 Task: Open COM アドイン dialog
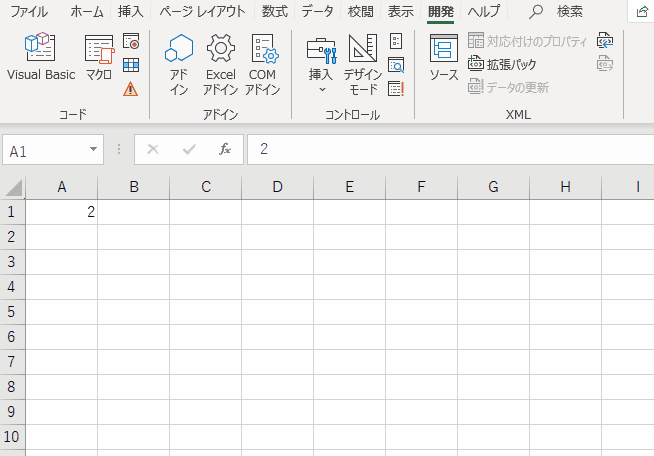point(262,63)
